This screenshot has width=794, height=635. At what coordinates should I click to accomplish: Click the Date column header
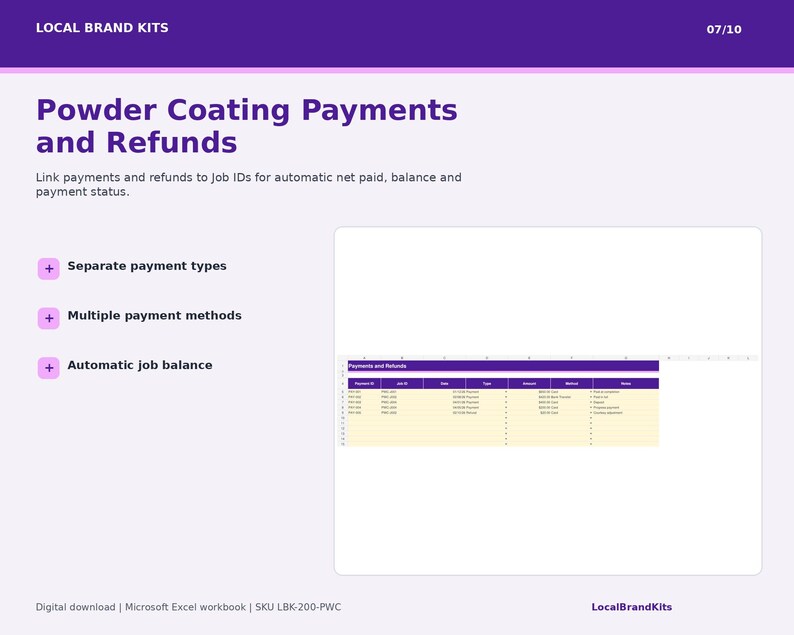[445, 383]
